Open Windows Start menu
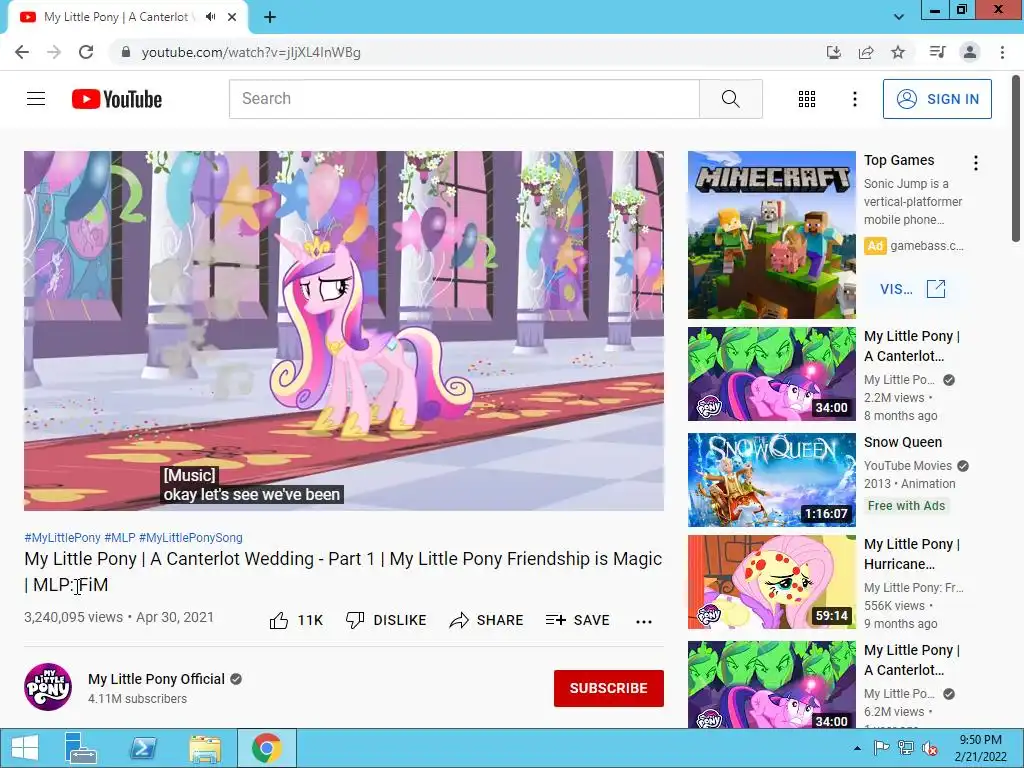The image size is (1024, 768). point(24,748)
